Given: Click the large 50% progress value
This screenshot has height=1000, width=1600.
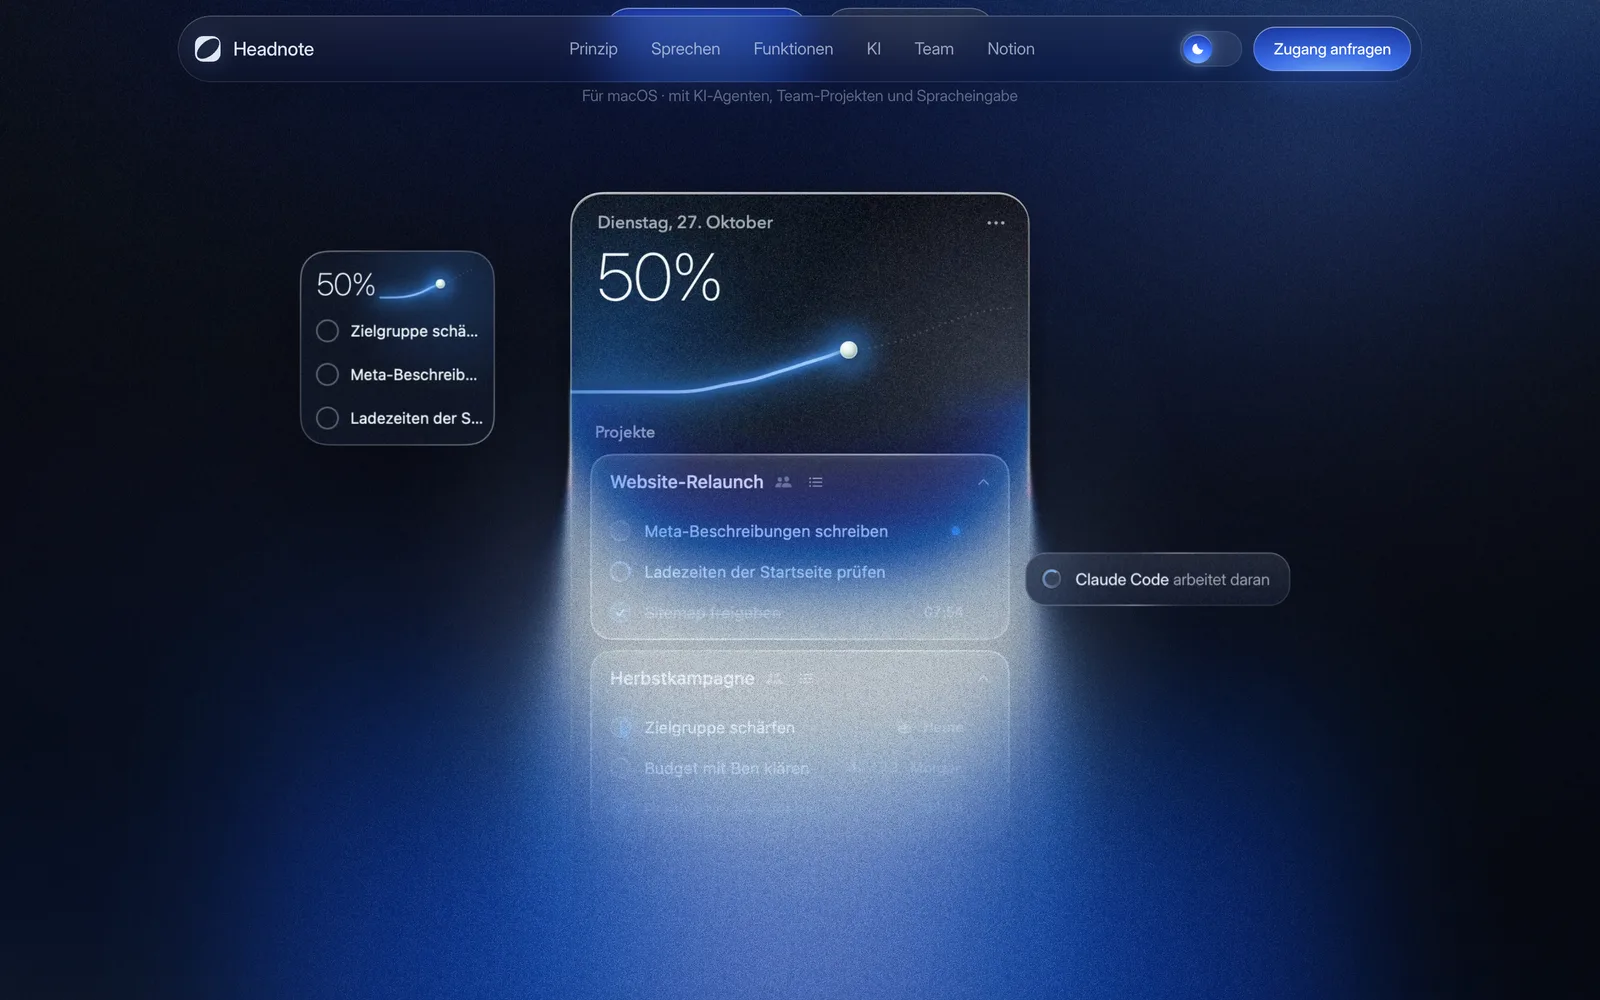Looking at the screenshot, I should click(x=659, y=277).
